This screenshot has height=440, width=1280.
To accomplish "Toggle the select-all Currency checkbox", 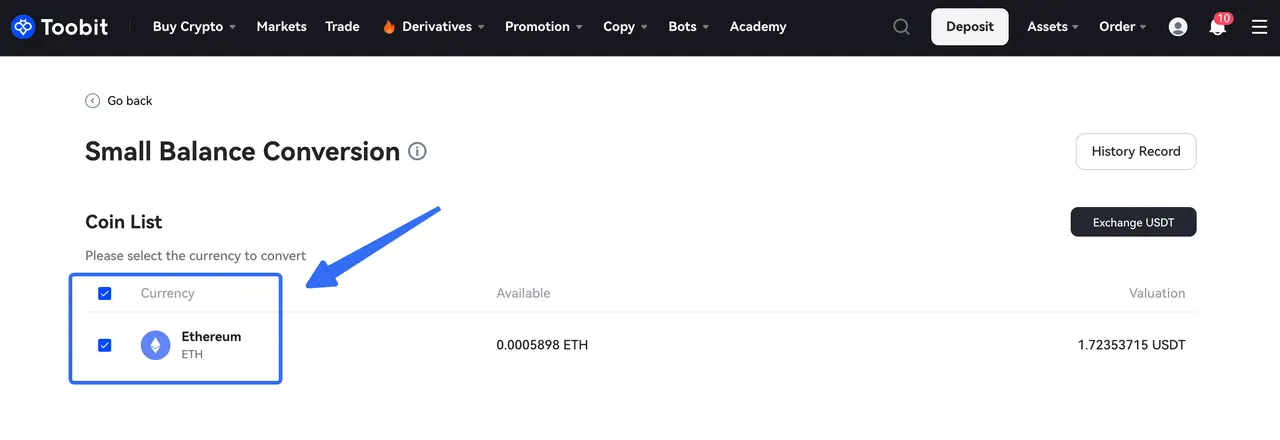I will tap(105, 294).
